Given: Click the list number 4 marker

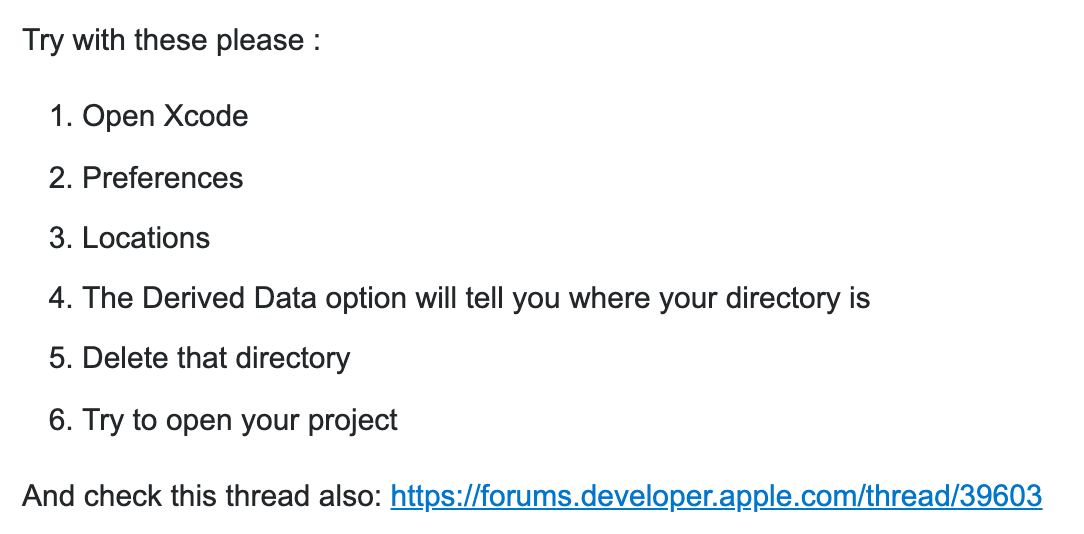Looking at the screenshot, I should [62, 298].
